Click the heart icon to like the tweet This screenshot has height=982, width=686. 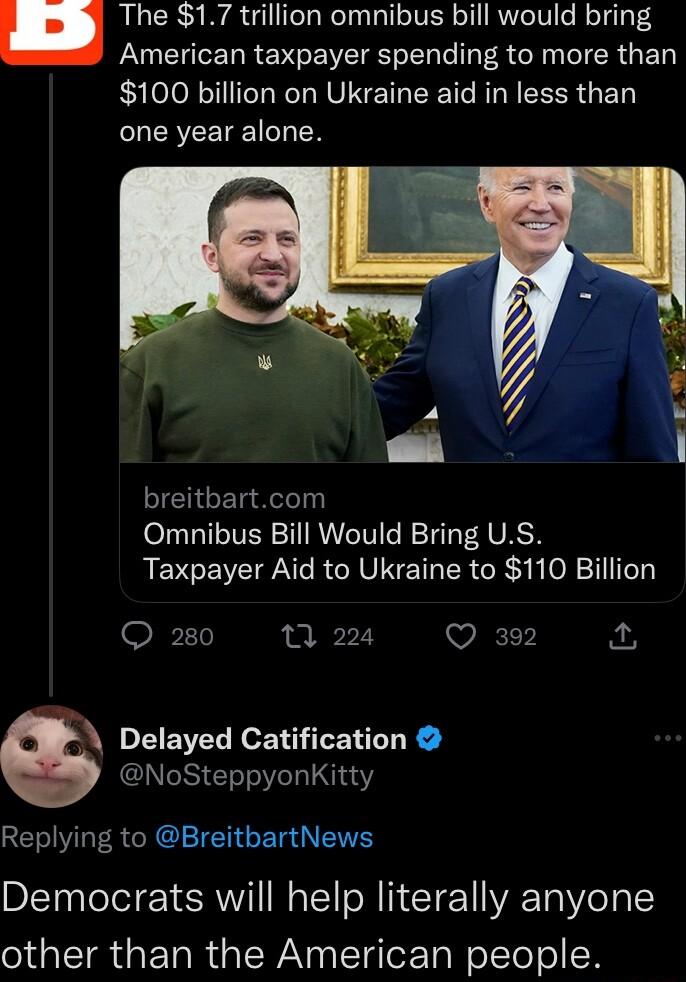(461, 636)
